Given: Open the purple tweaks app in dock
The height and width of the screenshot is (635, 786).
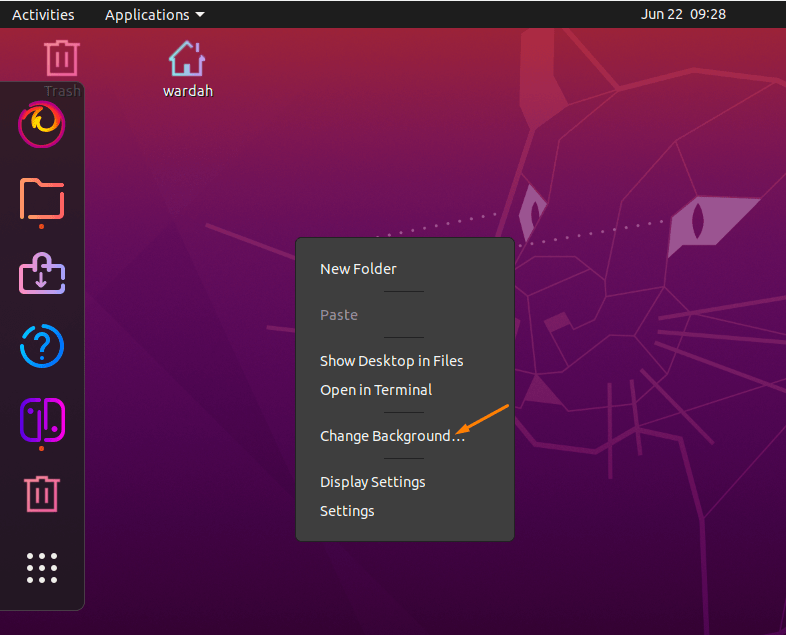Looking at the screenshot, I should (42, 420).
